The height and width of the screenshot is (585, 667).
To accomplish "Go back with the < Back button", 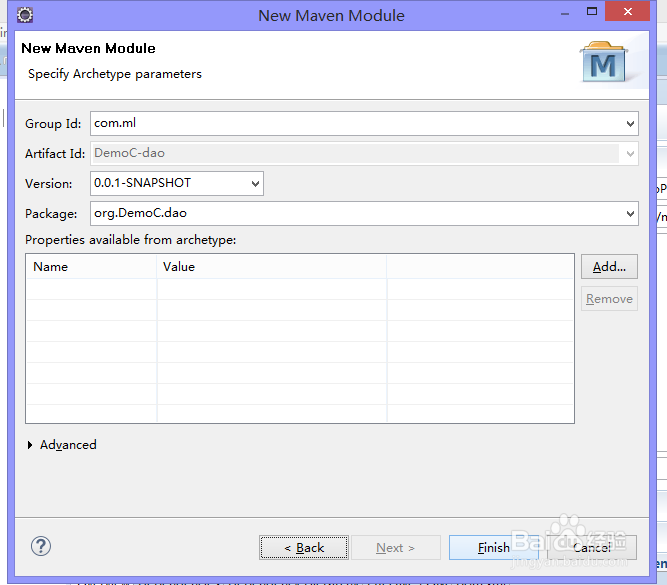I will tap(304, 548).
